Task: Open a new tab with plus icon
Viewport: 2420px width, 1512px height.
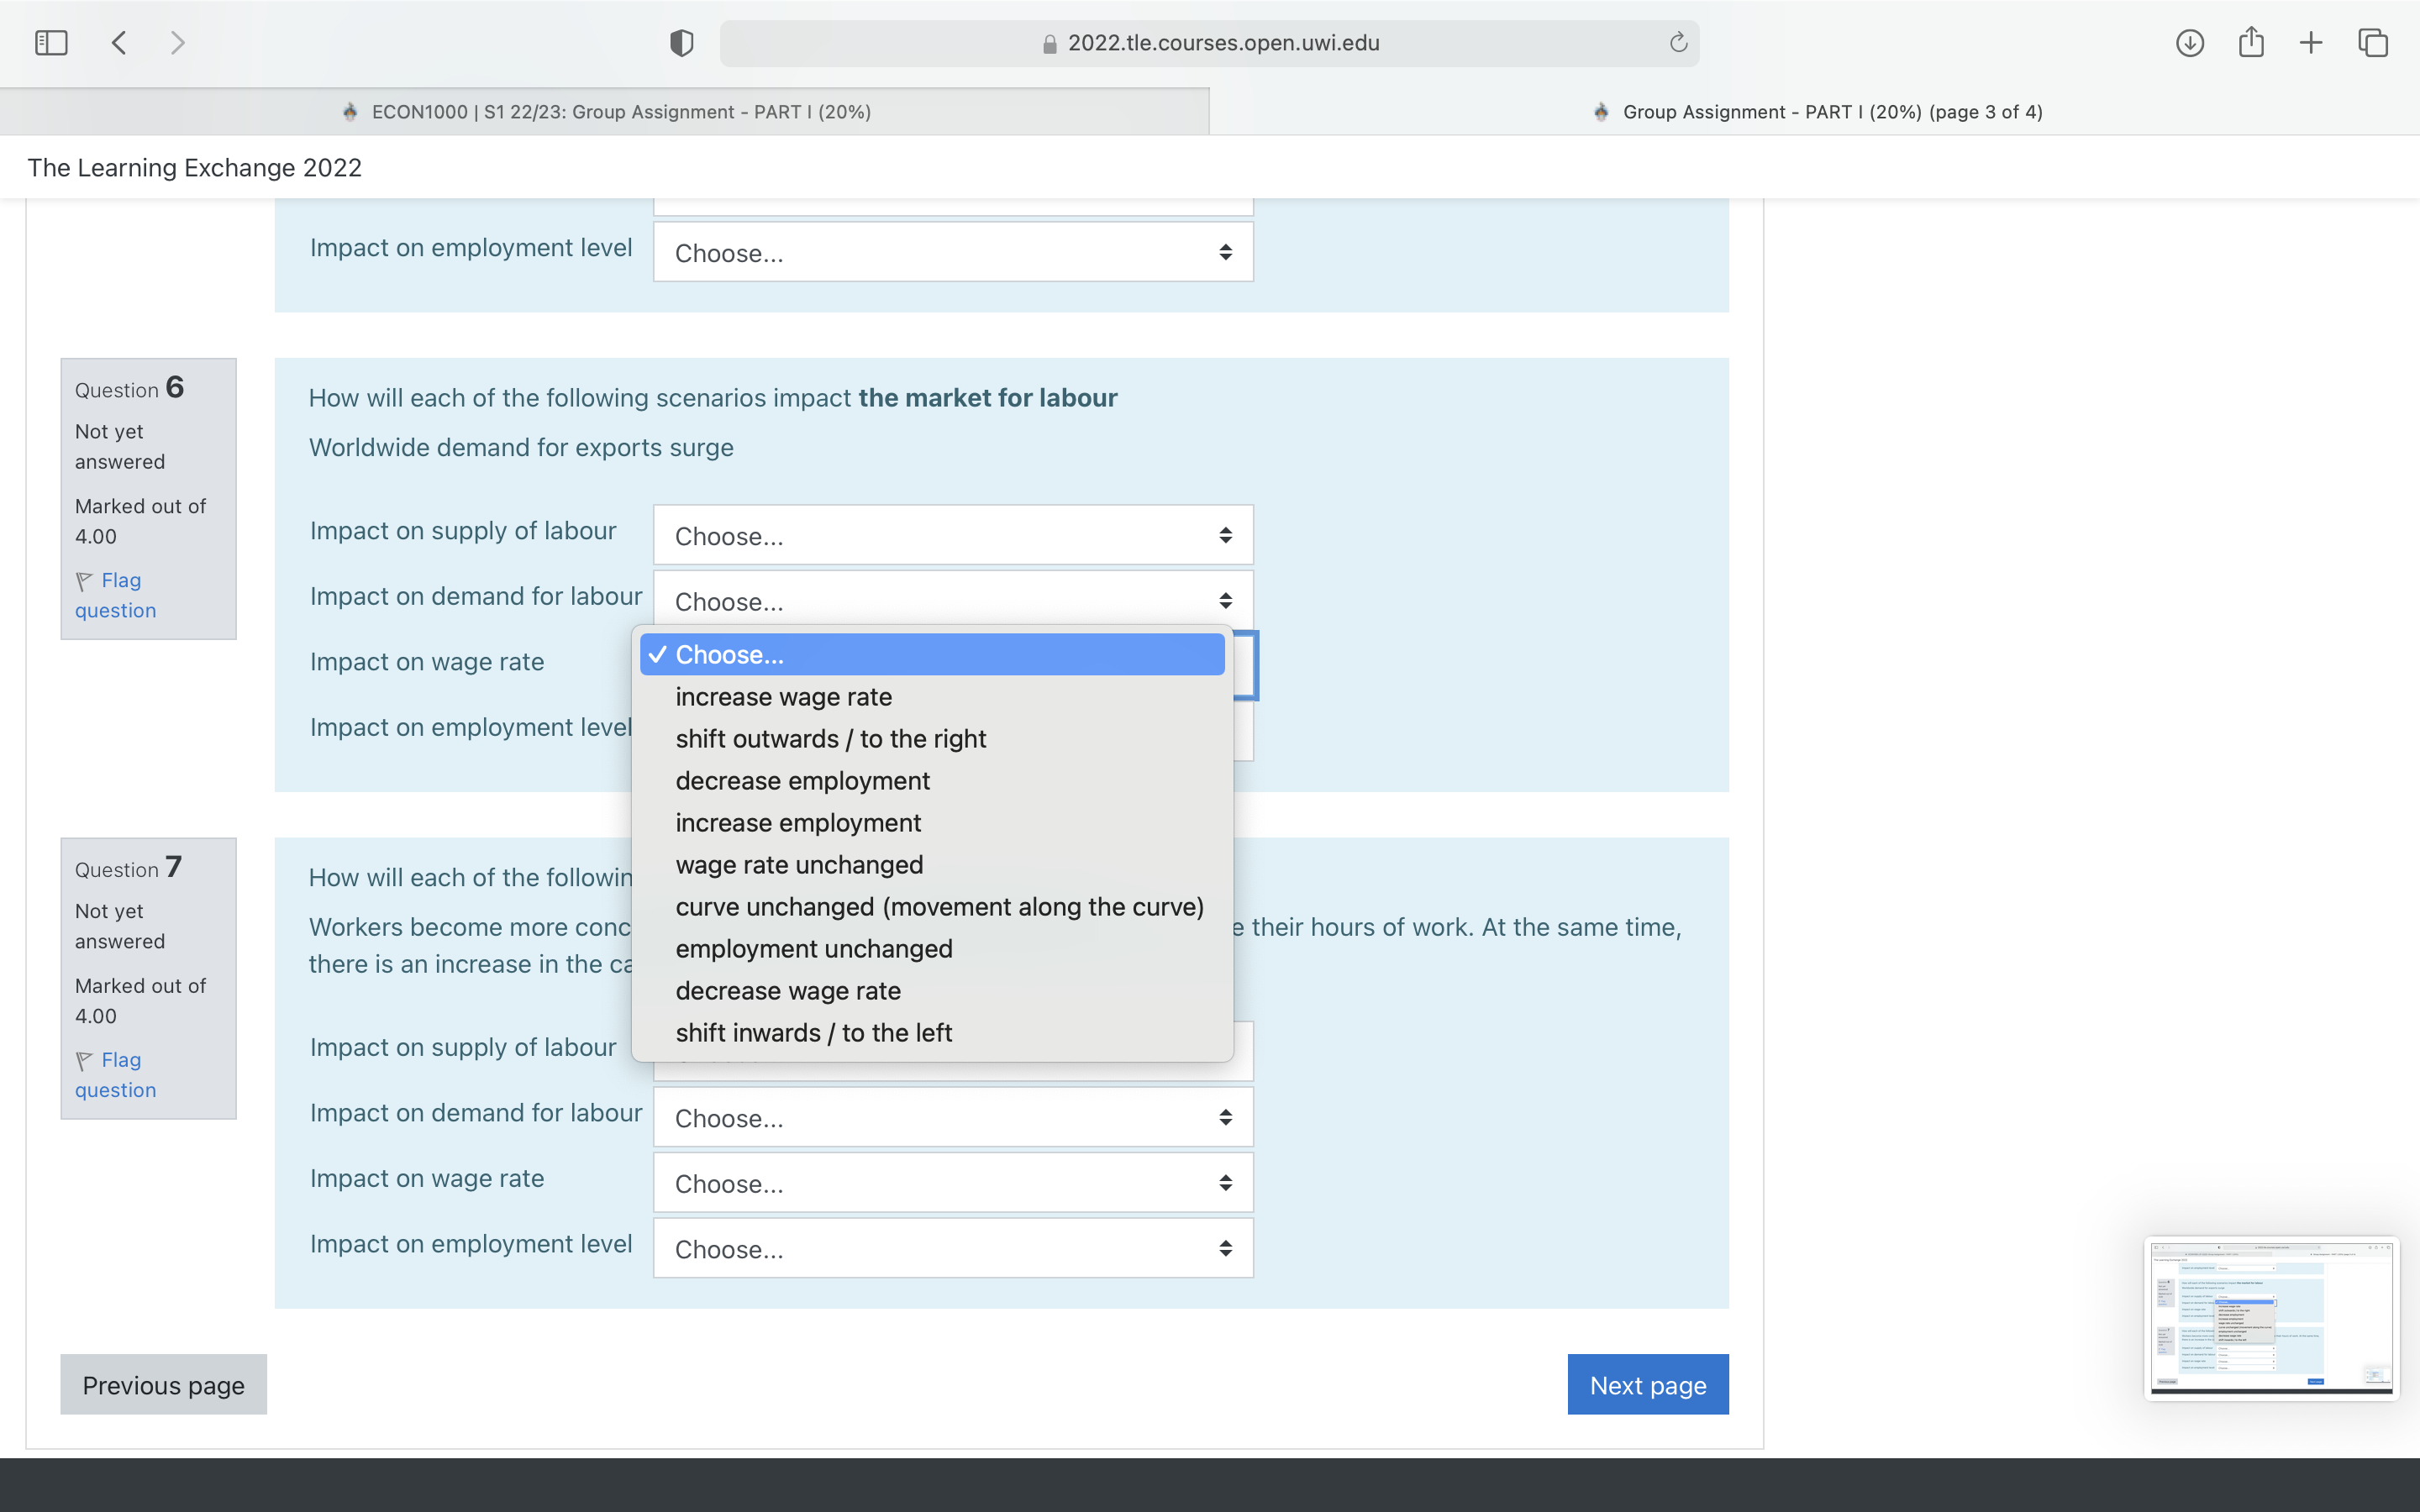Action: click(x=2311, y=43)
